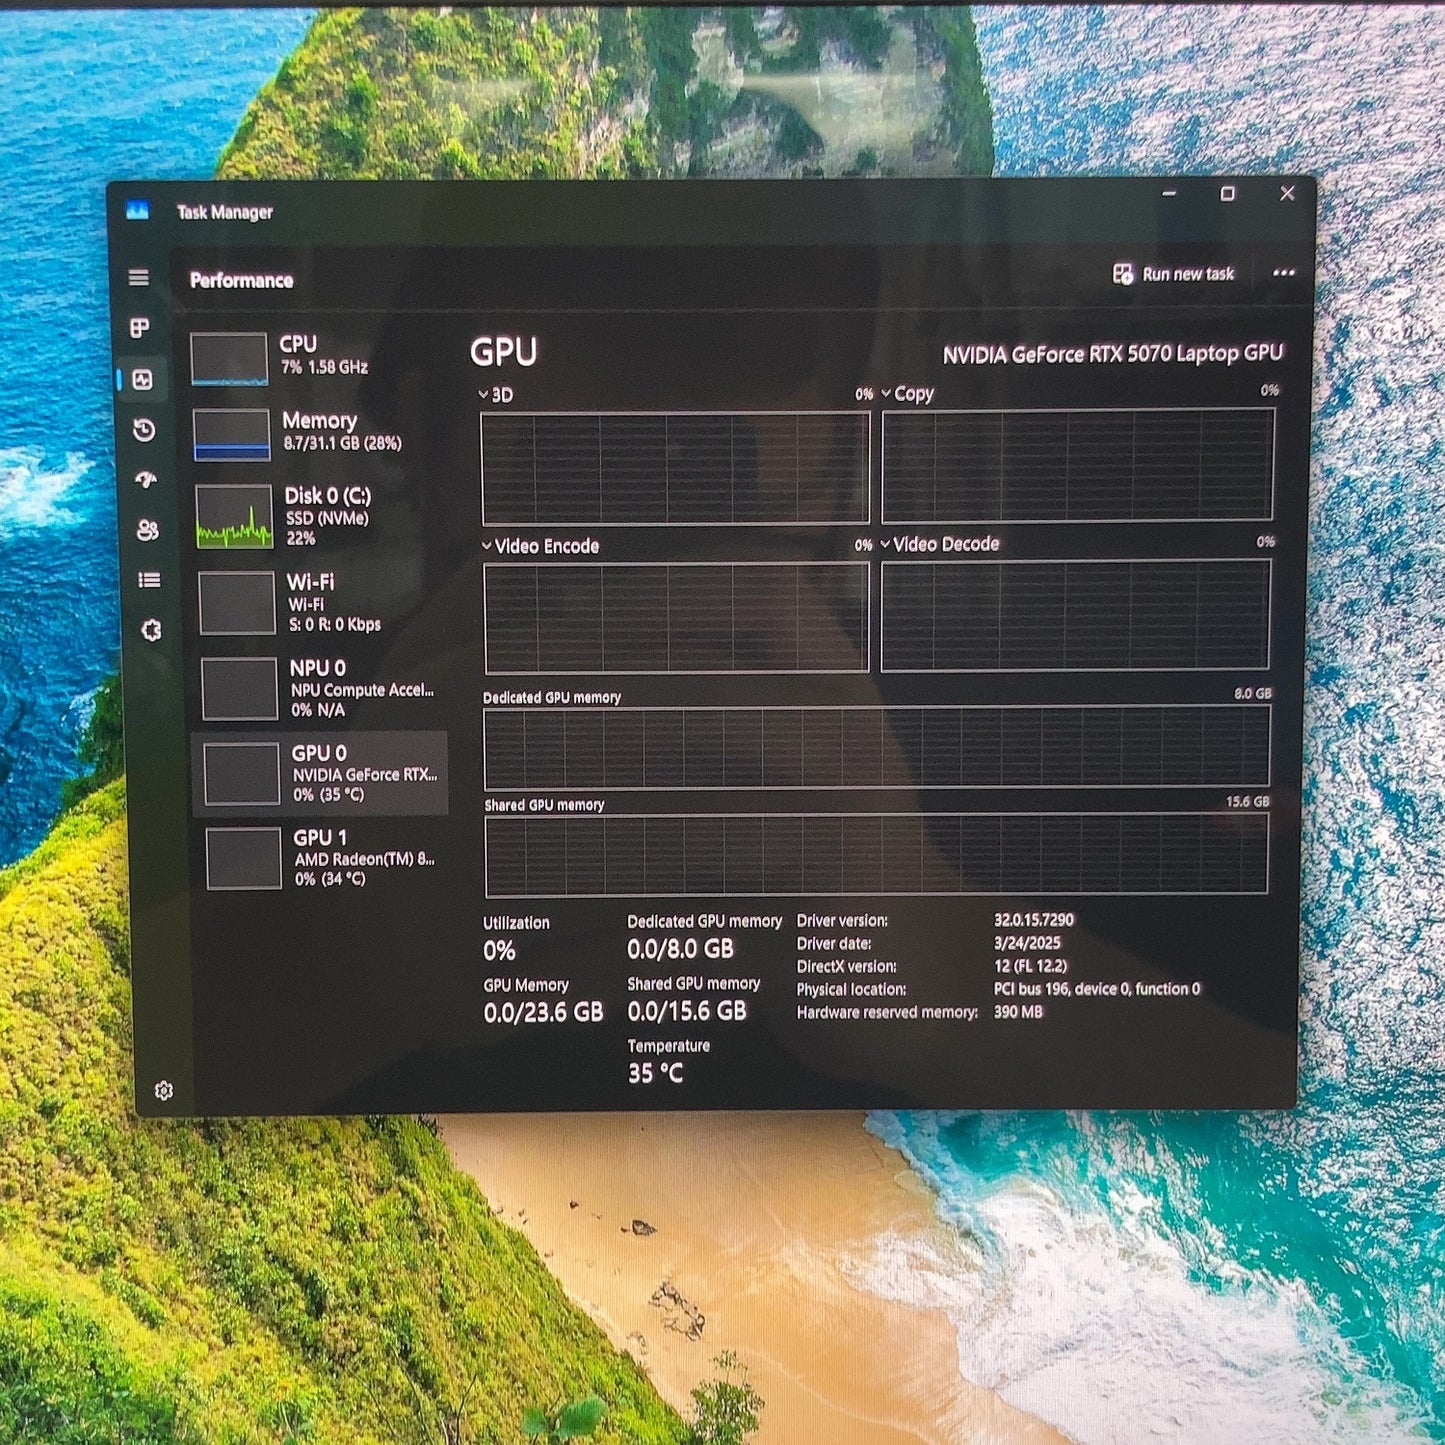Screen dimensions: 1445x1445
Task: Select the NPU 0 entry in performance list
Action: coord(320,688)
